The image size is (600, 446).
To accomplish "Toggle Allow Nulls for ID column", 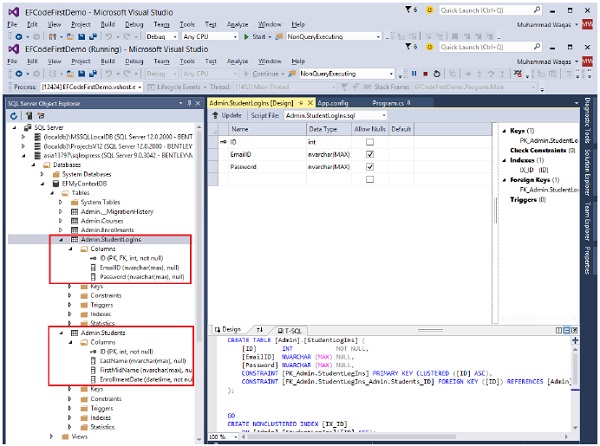I will [x=369, y=142].
